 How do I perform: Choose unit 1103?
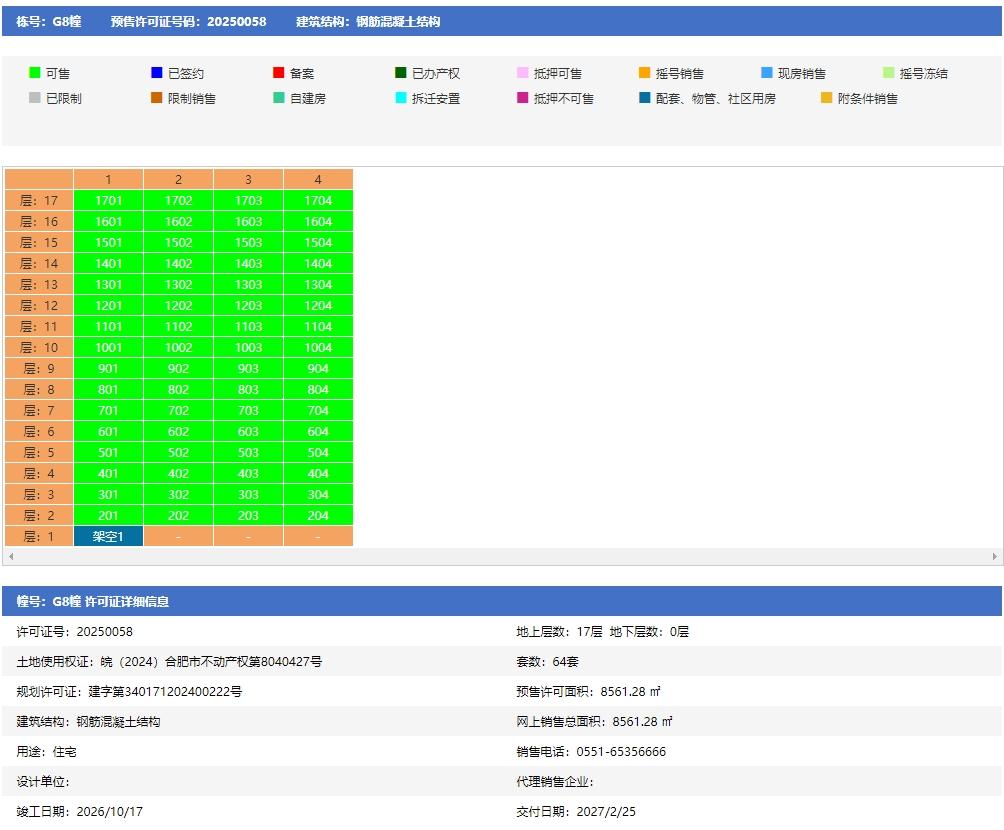coord(248,327)
